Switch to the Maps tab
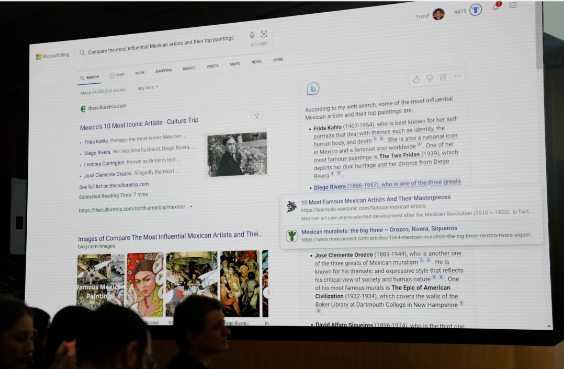The width and height of the screenshot is (564, 369). (235, 64)
